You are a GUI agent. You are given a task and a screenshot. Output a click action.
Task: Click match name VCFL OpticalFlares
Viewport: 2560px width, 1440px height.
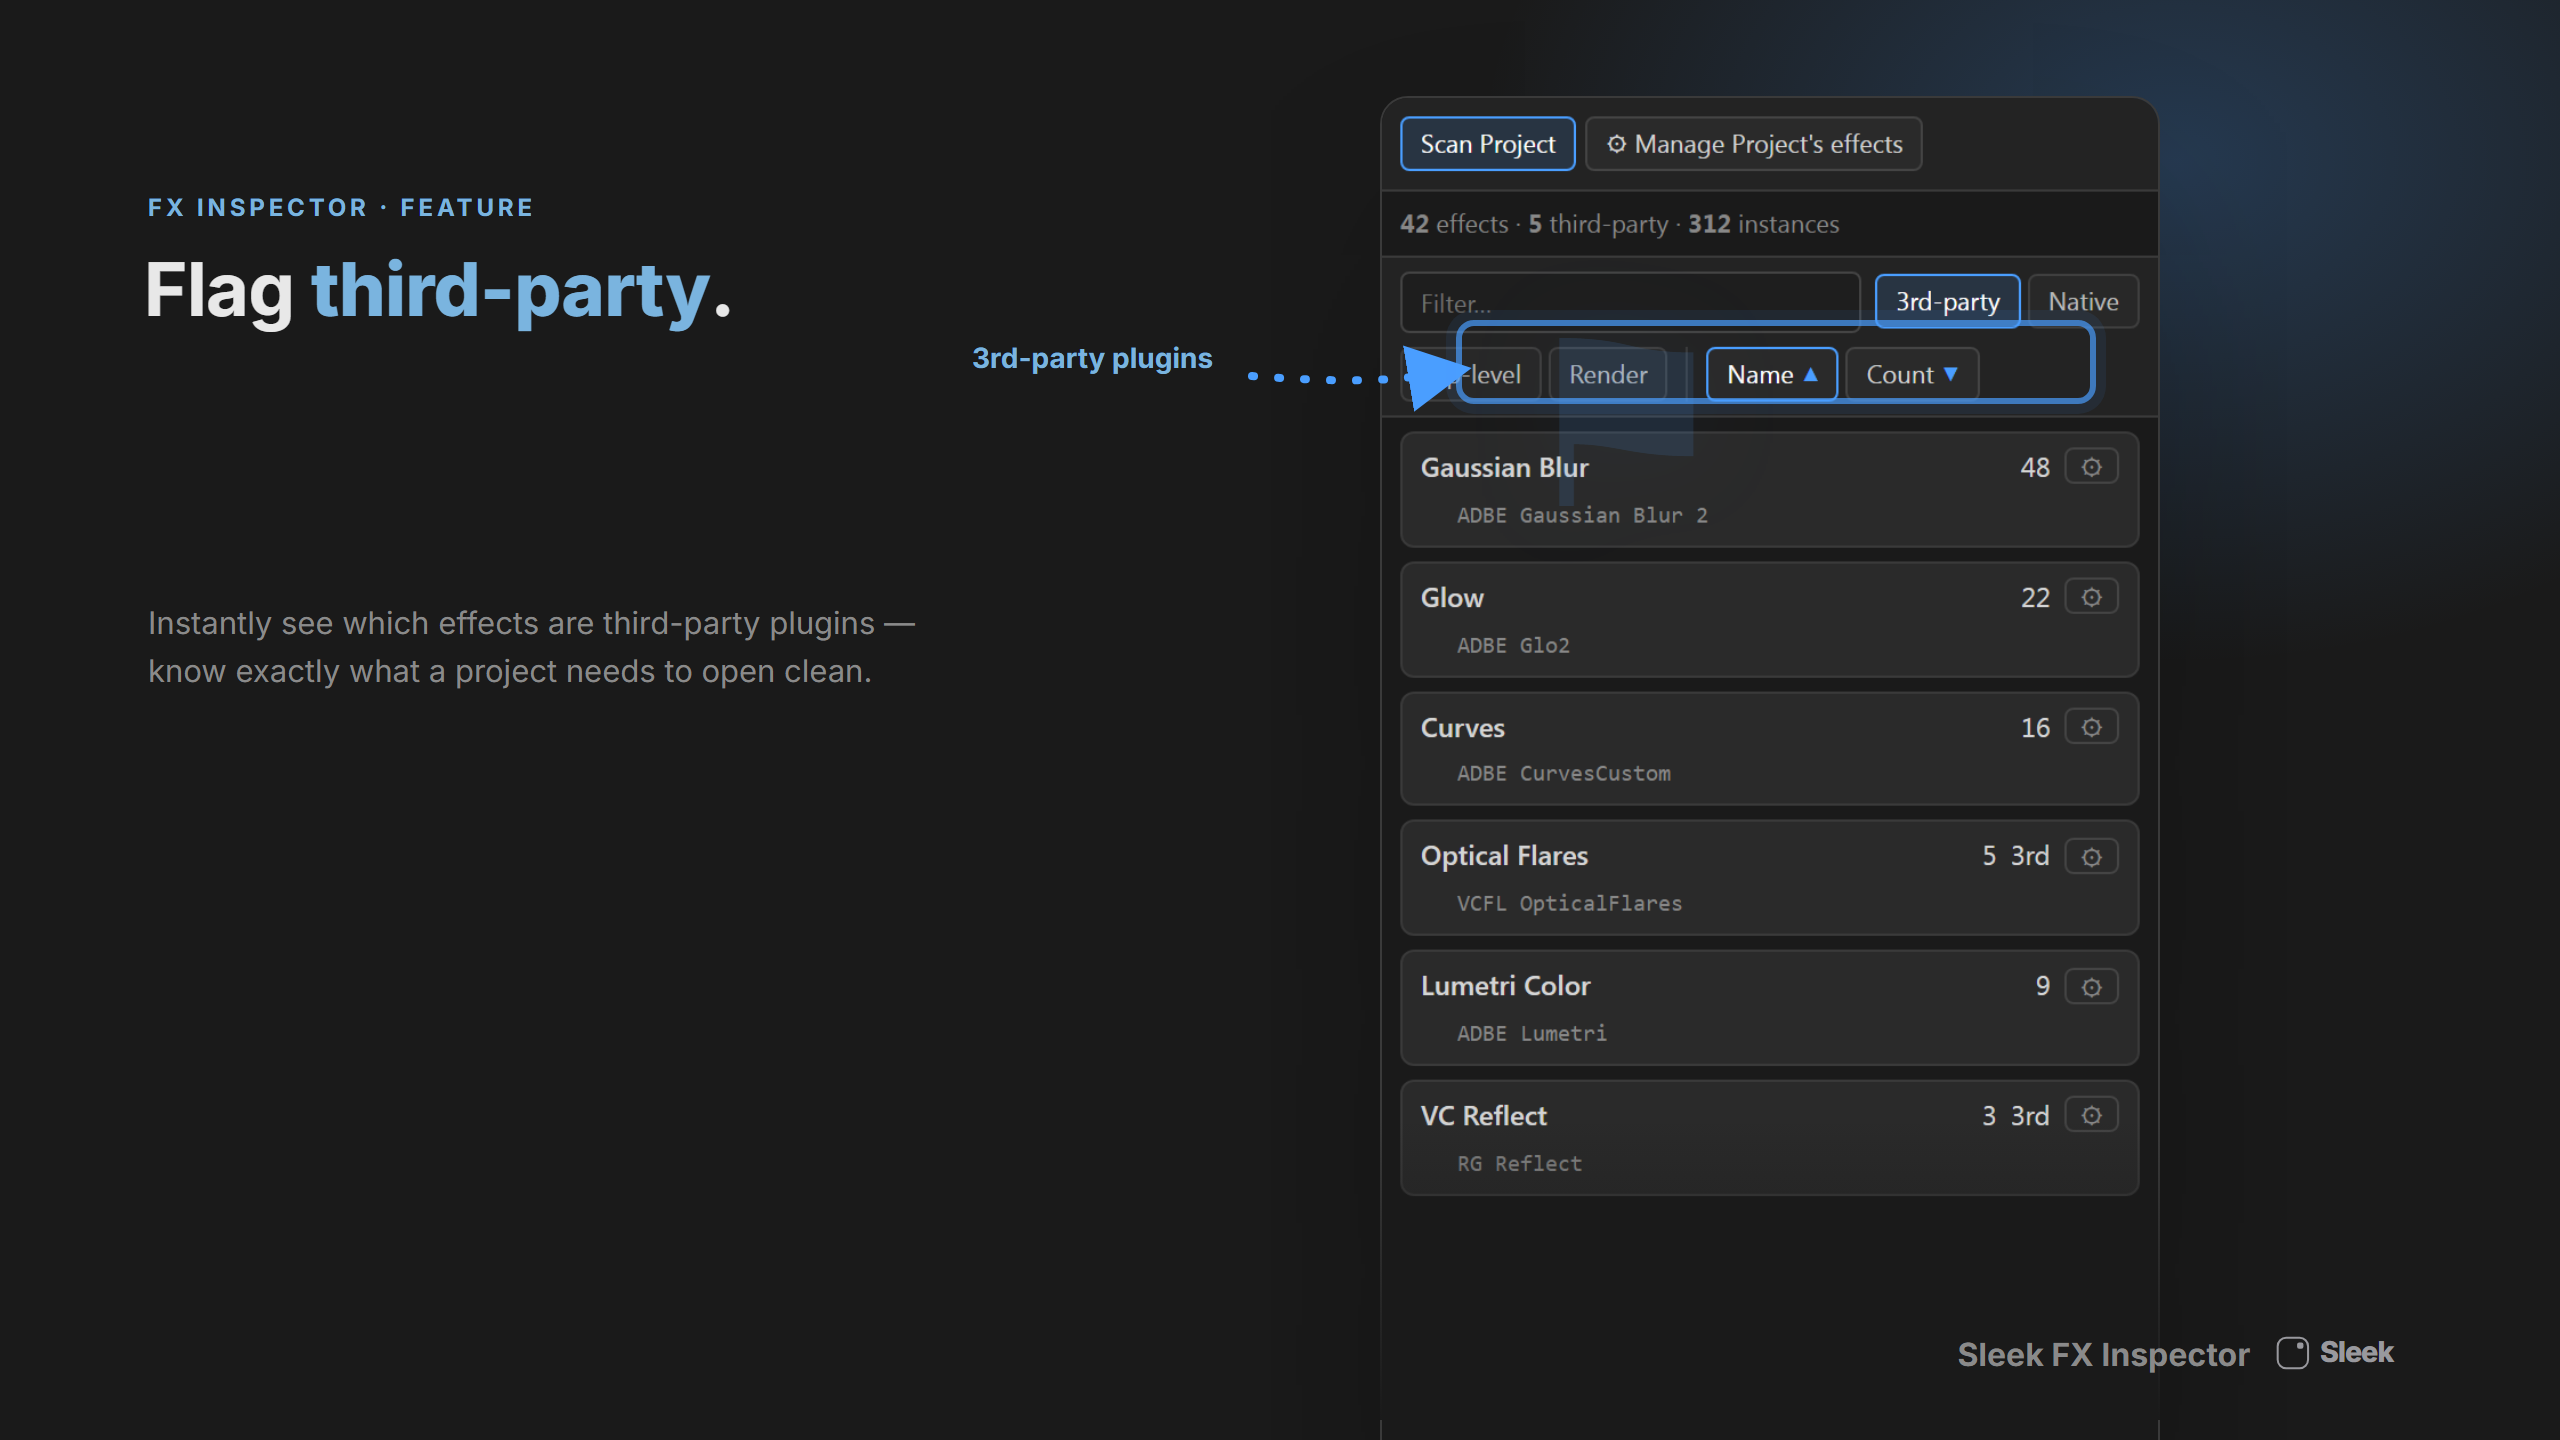[x=1569, y=903]
